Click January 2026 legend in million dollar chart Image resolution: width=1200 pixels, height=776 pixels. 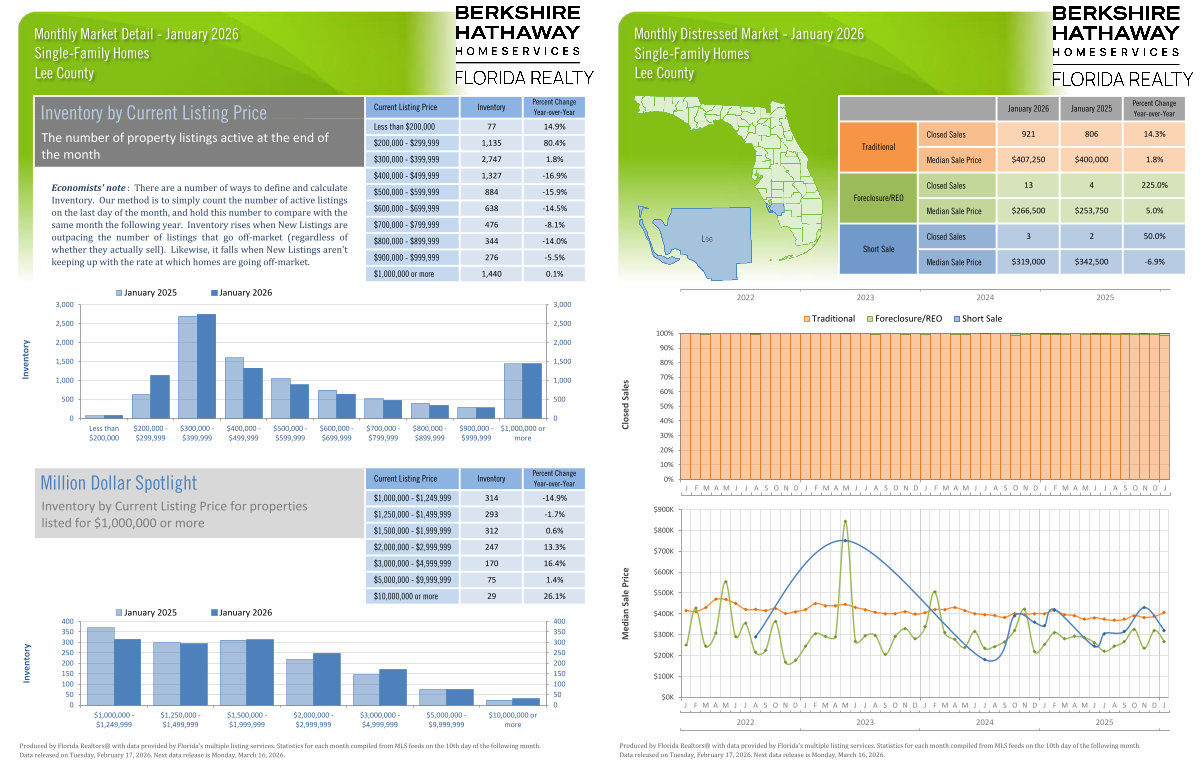pos(214,612)
